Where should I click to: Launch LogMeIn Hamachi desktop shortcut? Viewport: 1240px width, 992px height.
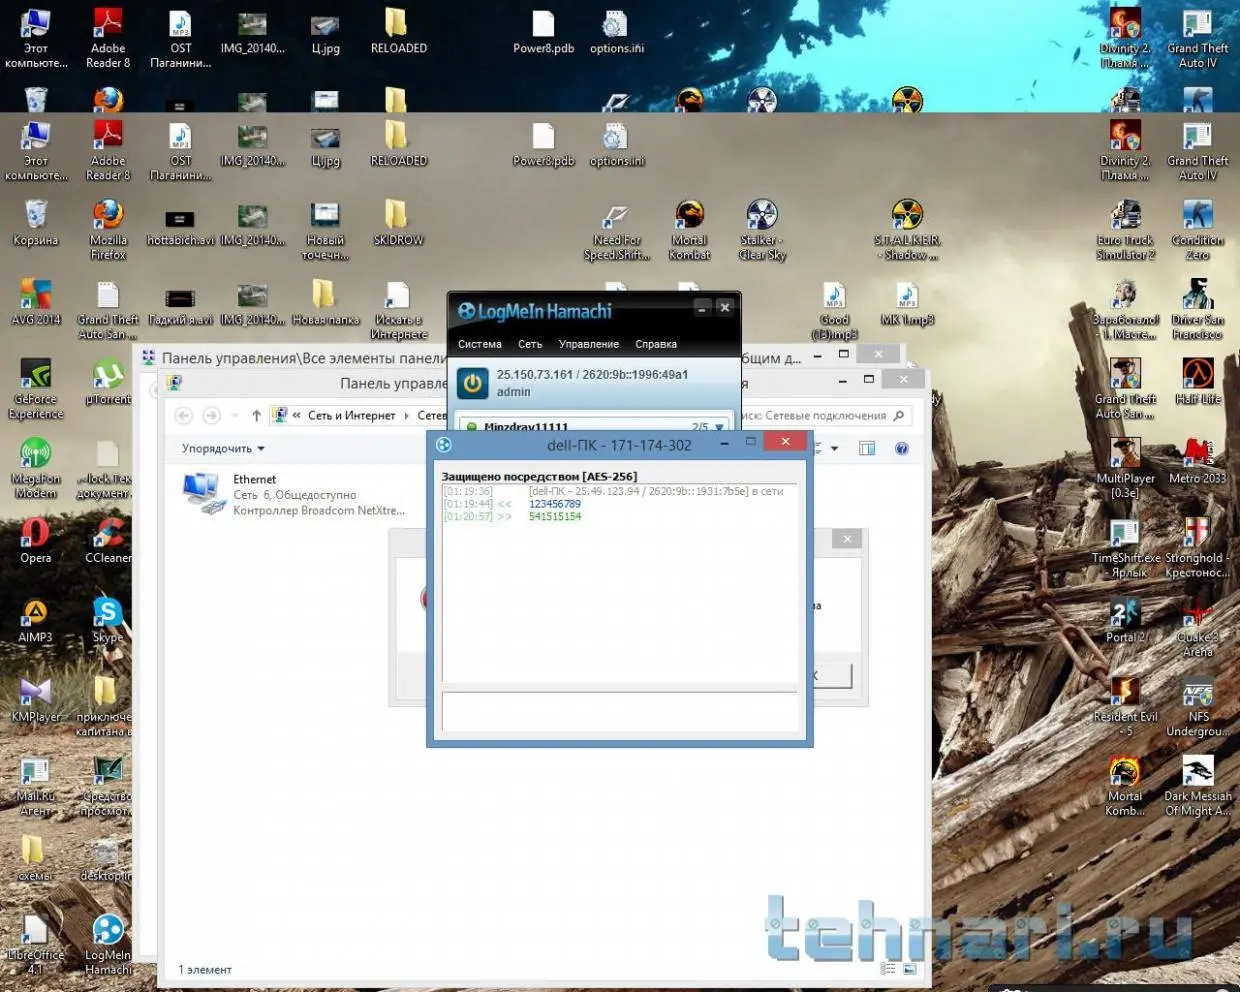click(108, 944)
